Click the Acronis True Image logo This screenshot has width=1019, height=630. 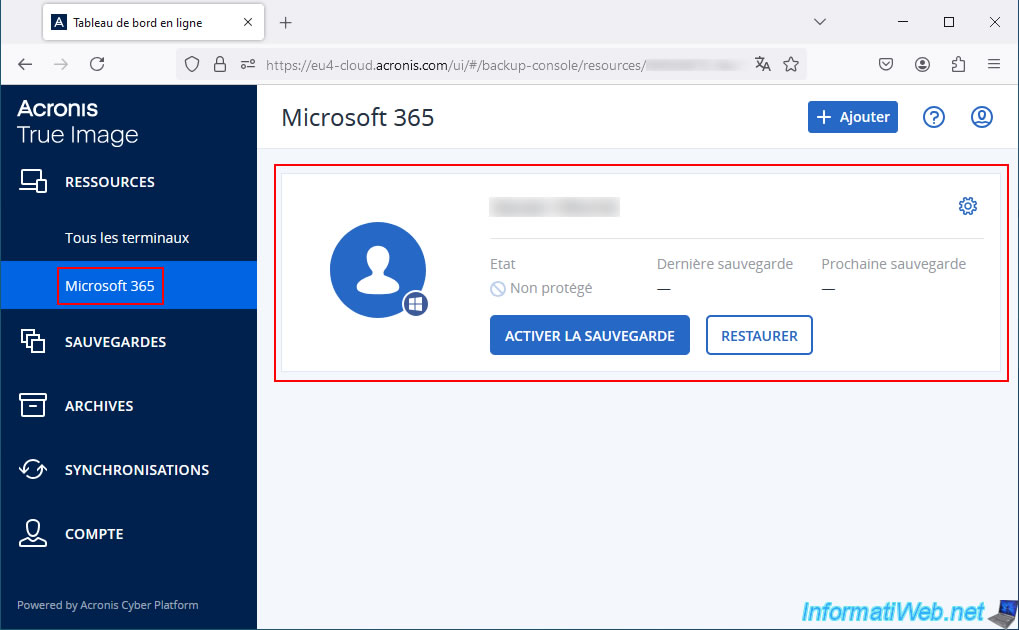pos(77,122)
